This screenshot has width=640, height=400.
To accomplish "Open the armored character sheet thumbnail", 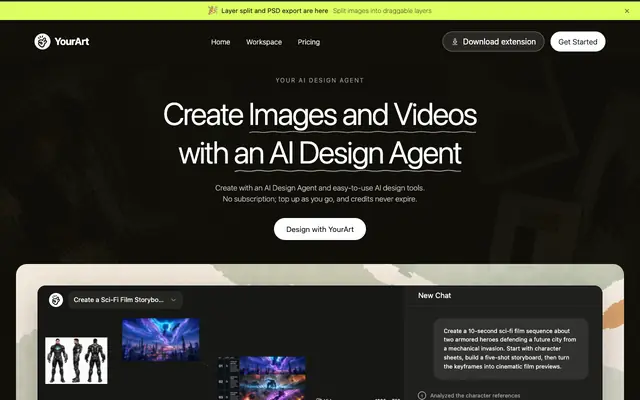I will [76, 360].
